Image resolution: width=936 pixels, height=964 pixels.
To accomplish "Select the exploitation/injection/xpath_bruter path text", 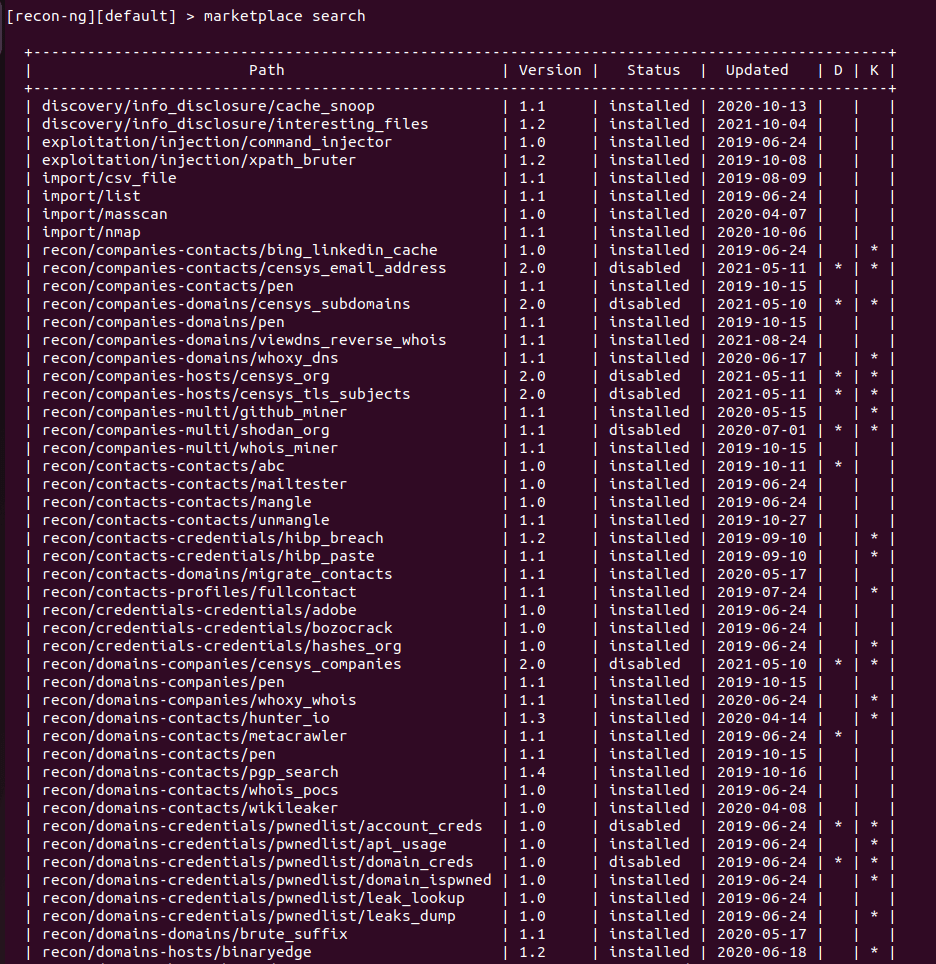I will [199, 160].
